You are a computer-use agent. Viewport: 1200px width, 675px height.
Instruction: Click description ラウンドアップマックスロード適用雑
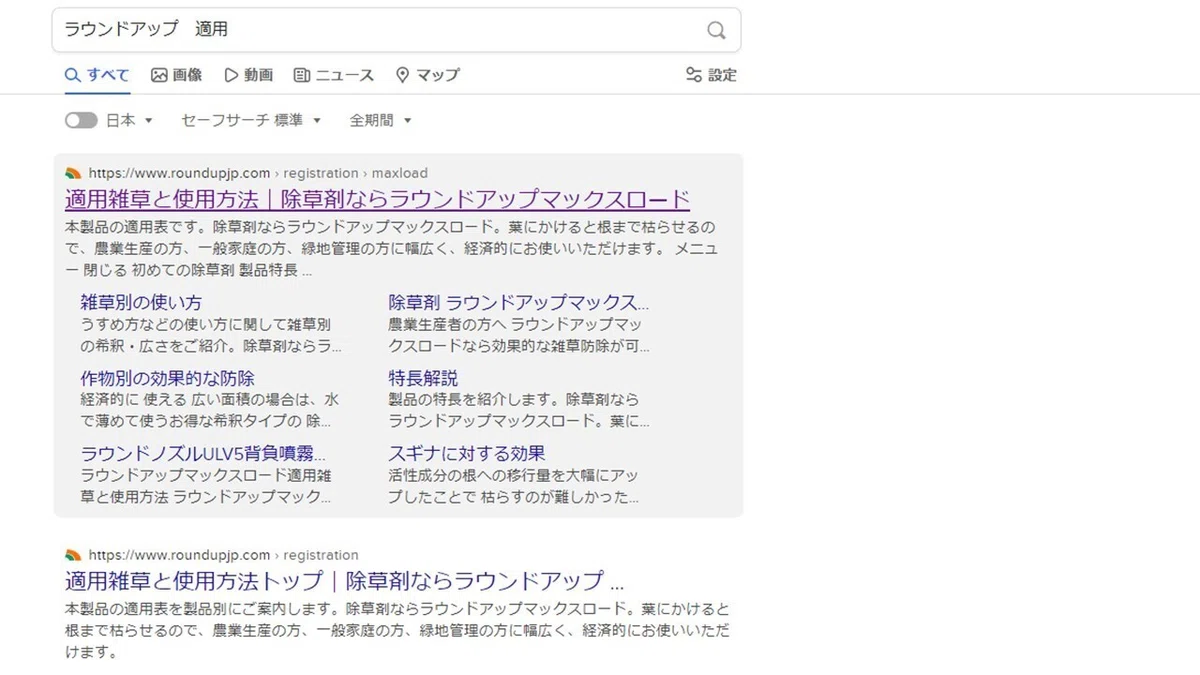click(206, 486)
